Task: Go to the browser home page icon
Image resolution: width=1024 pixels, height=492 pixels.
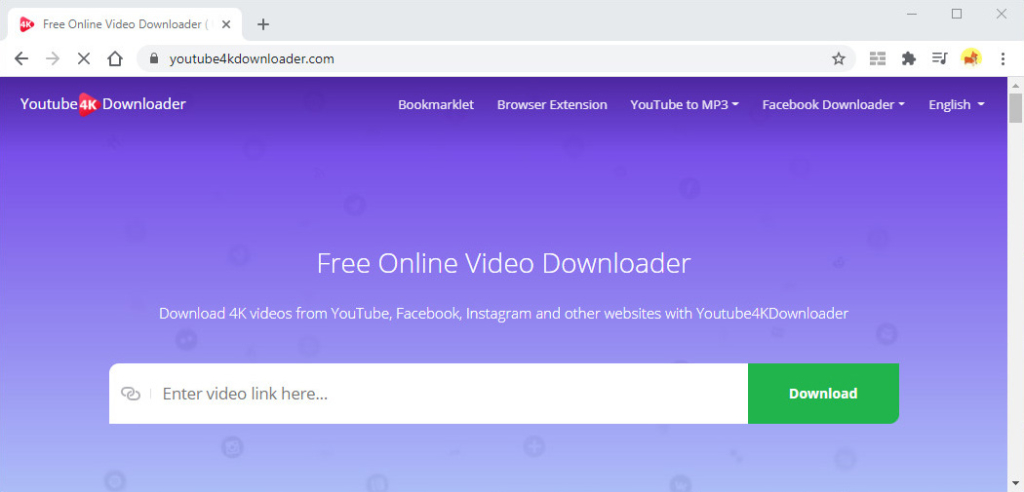Action: (x=115, y=59)
